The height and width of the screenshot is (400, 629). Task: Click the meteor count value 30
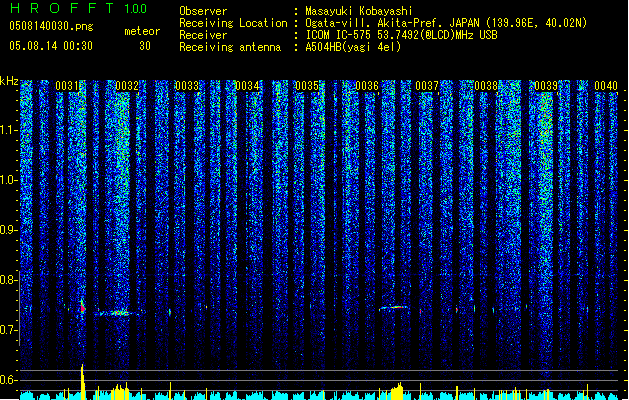(145, 46)
